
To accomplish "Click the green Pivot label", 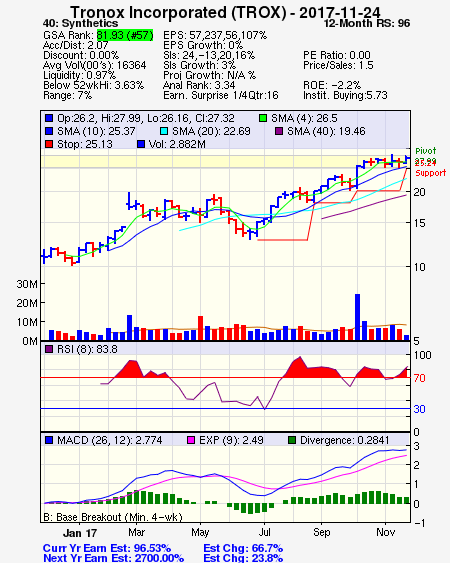I will click(426, 151).
